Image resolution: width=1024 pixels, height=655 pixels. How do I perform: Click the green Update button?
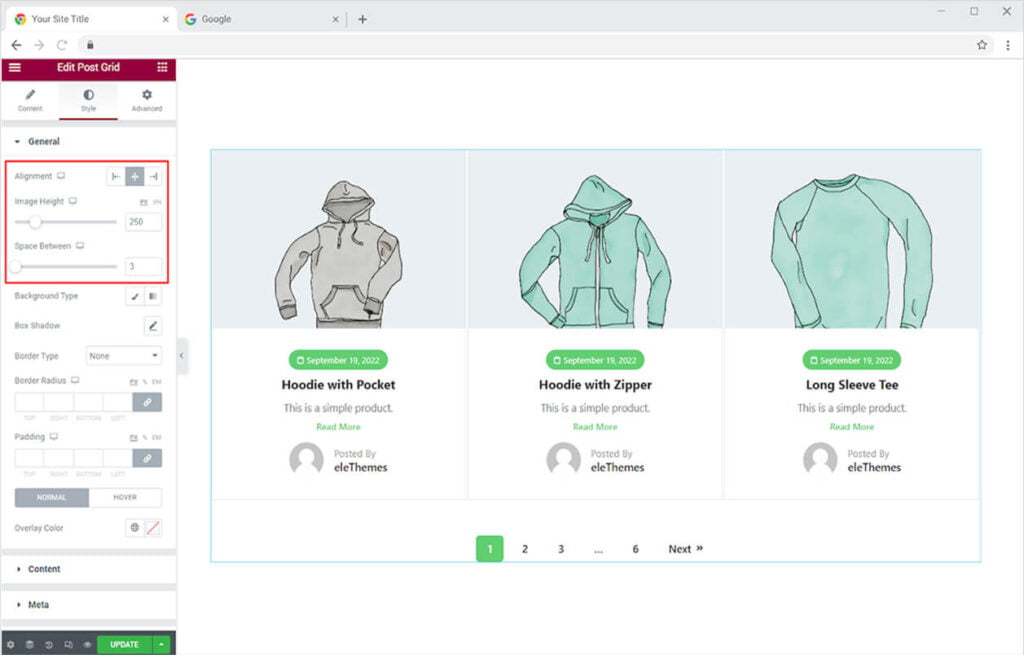click(x=124, y=645)
